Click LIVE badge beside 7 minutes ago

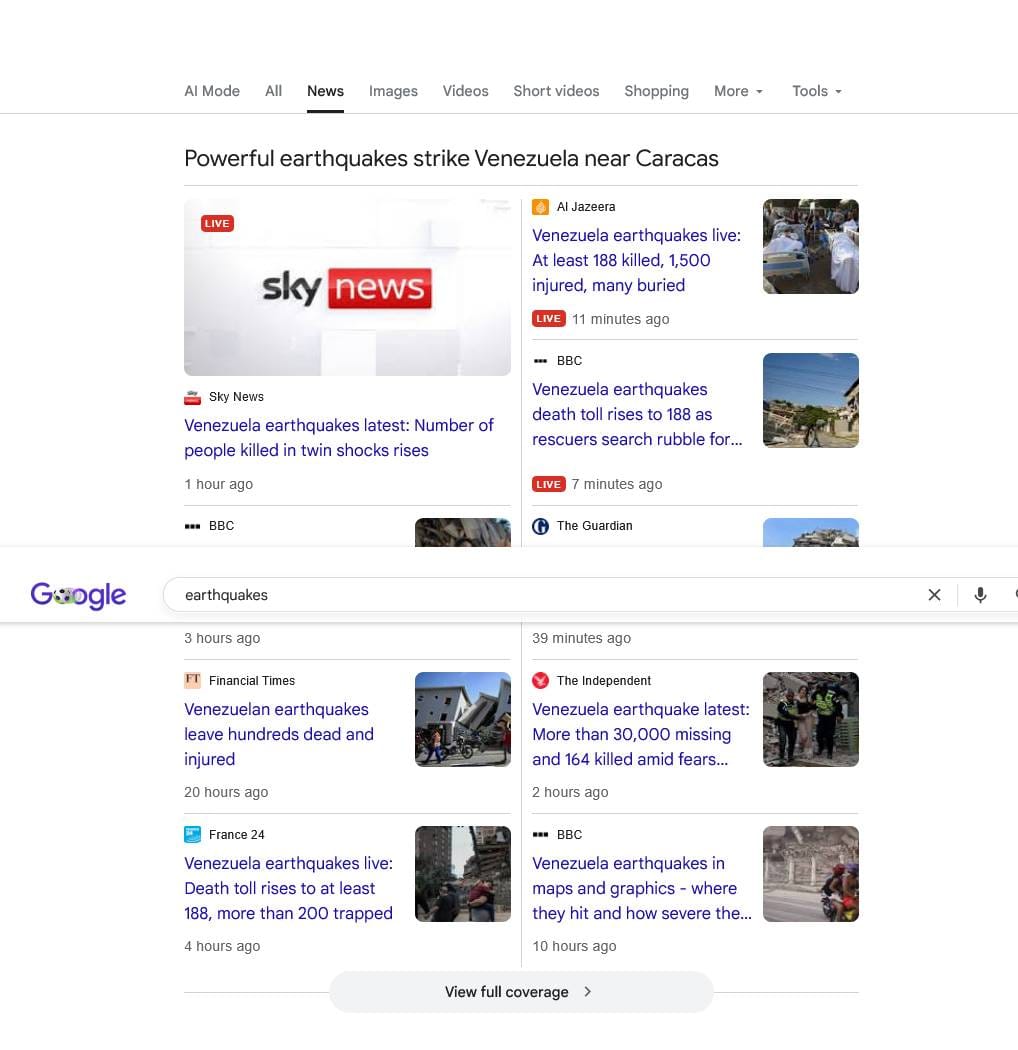coord(549,484)
